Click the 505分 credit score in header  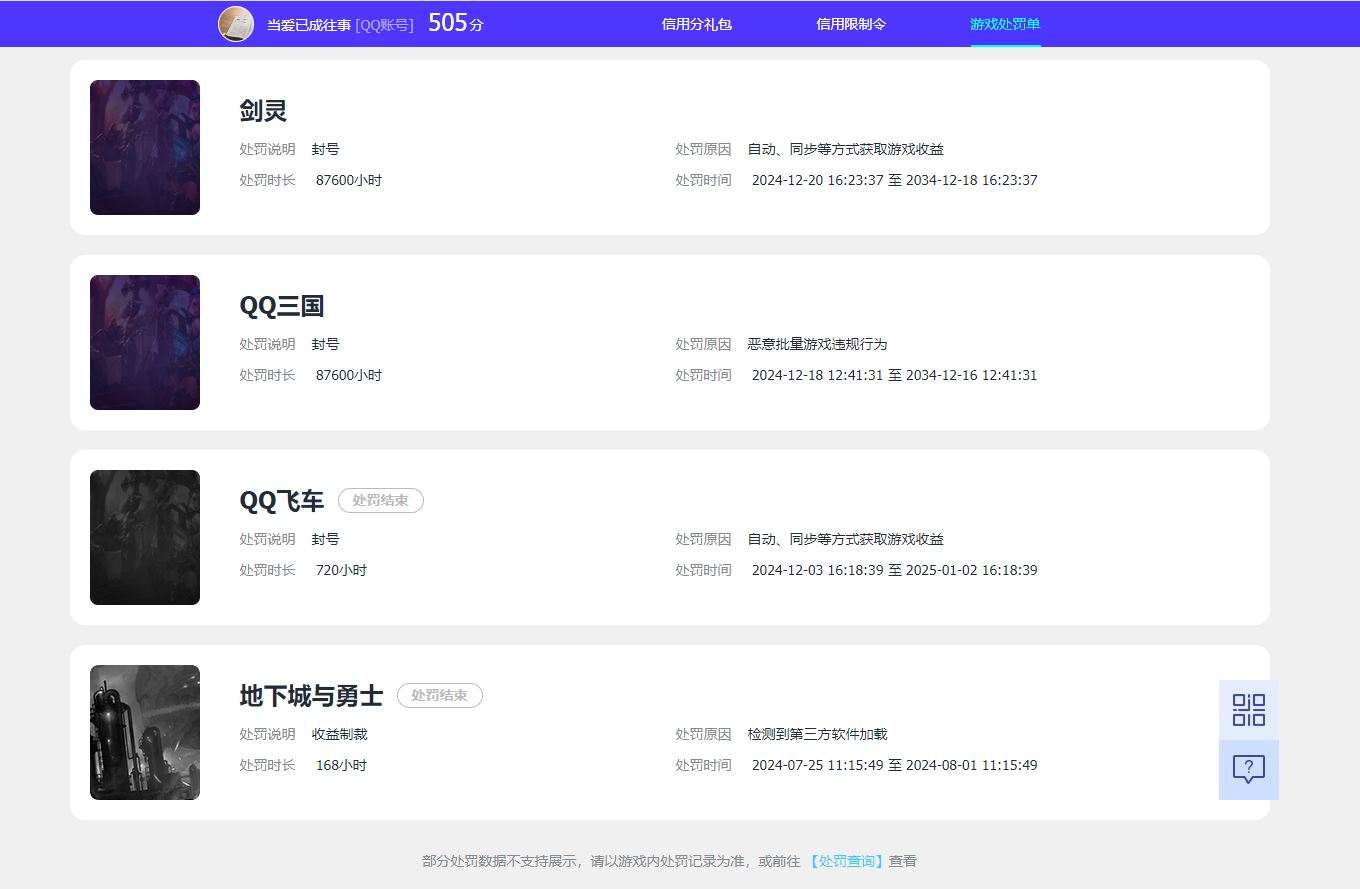(x=456, y=23)
